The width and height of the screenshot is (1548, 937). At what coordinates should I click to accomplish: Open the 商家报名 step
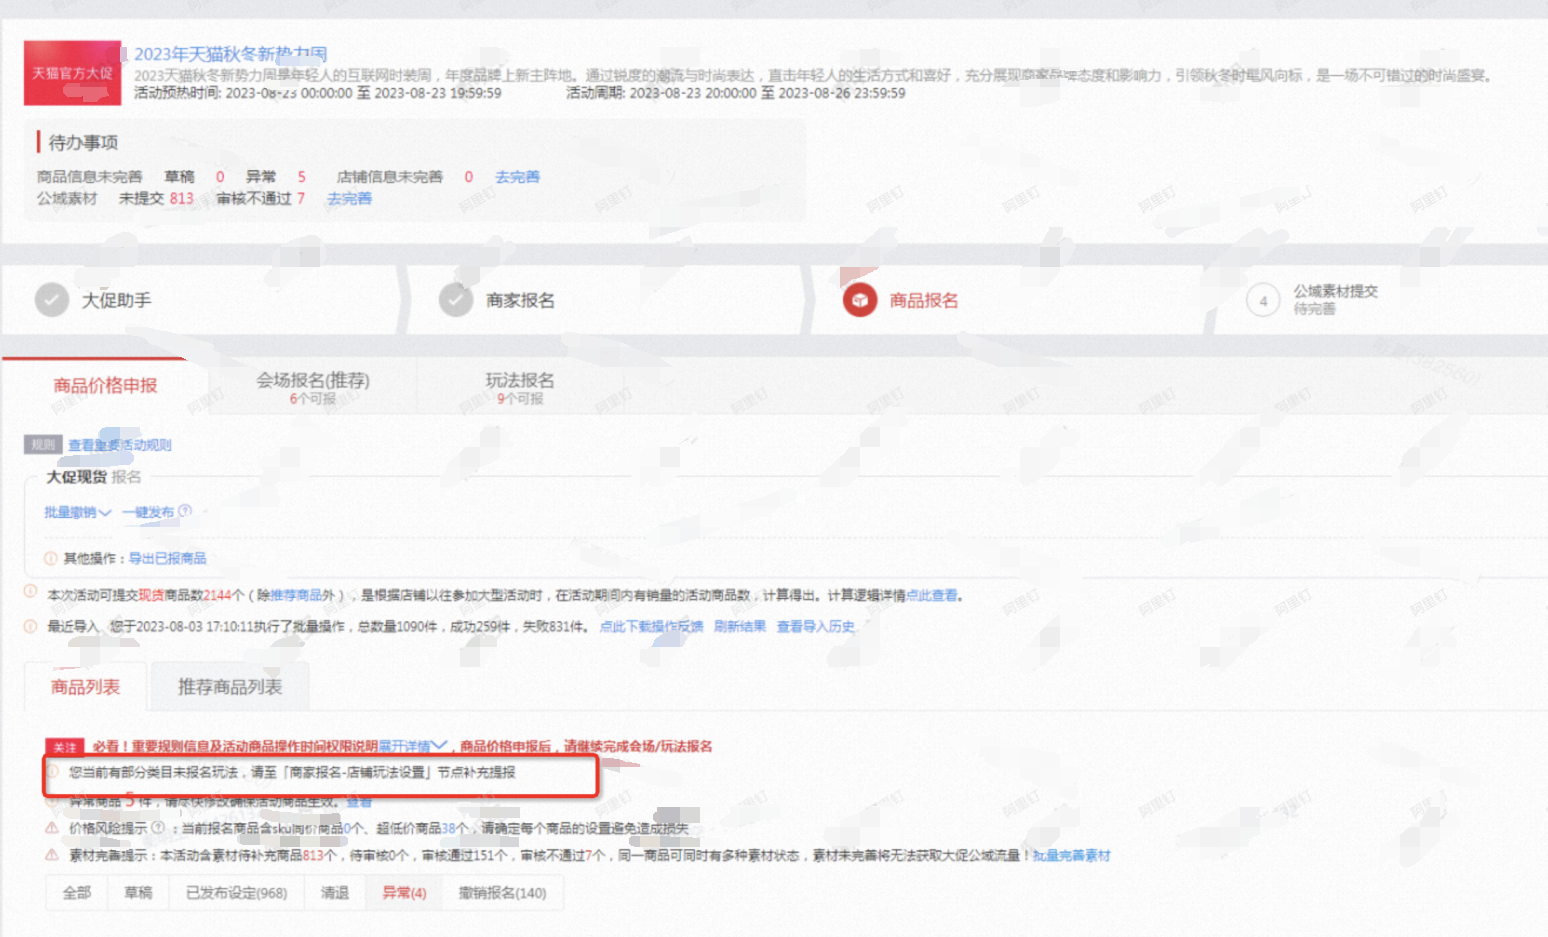click(x=520, y=300)
